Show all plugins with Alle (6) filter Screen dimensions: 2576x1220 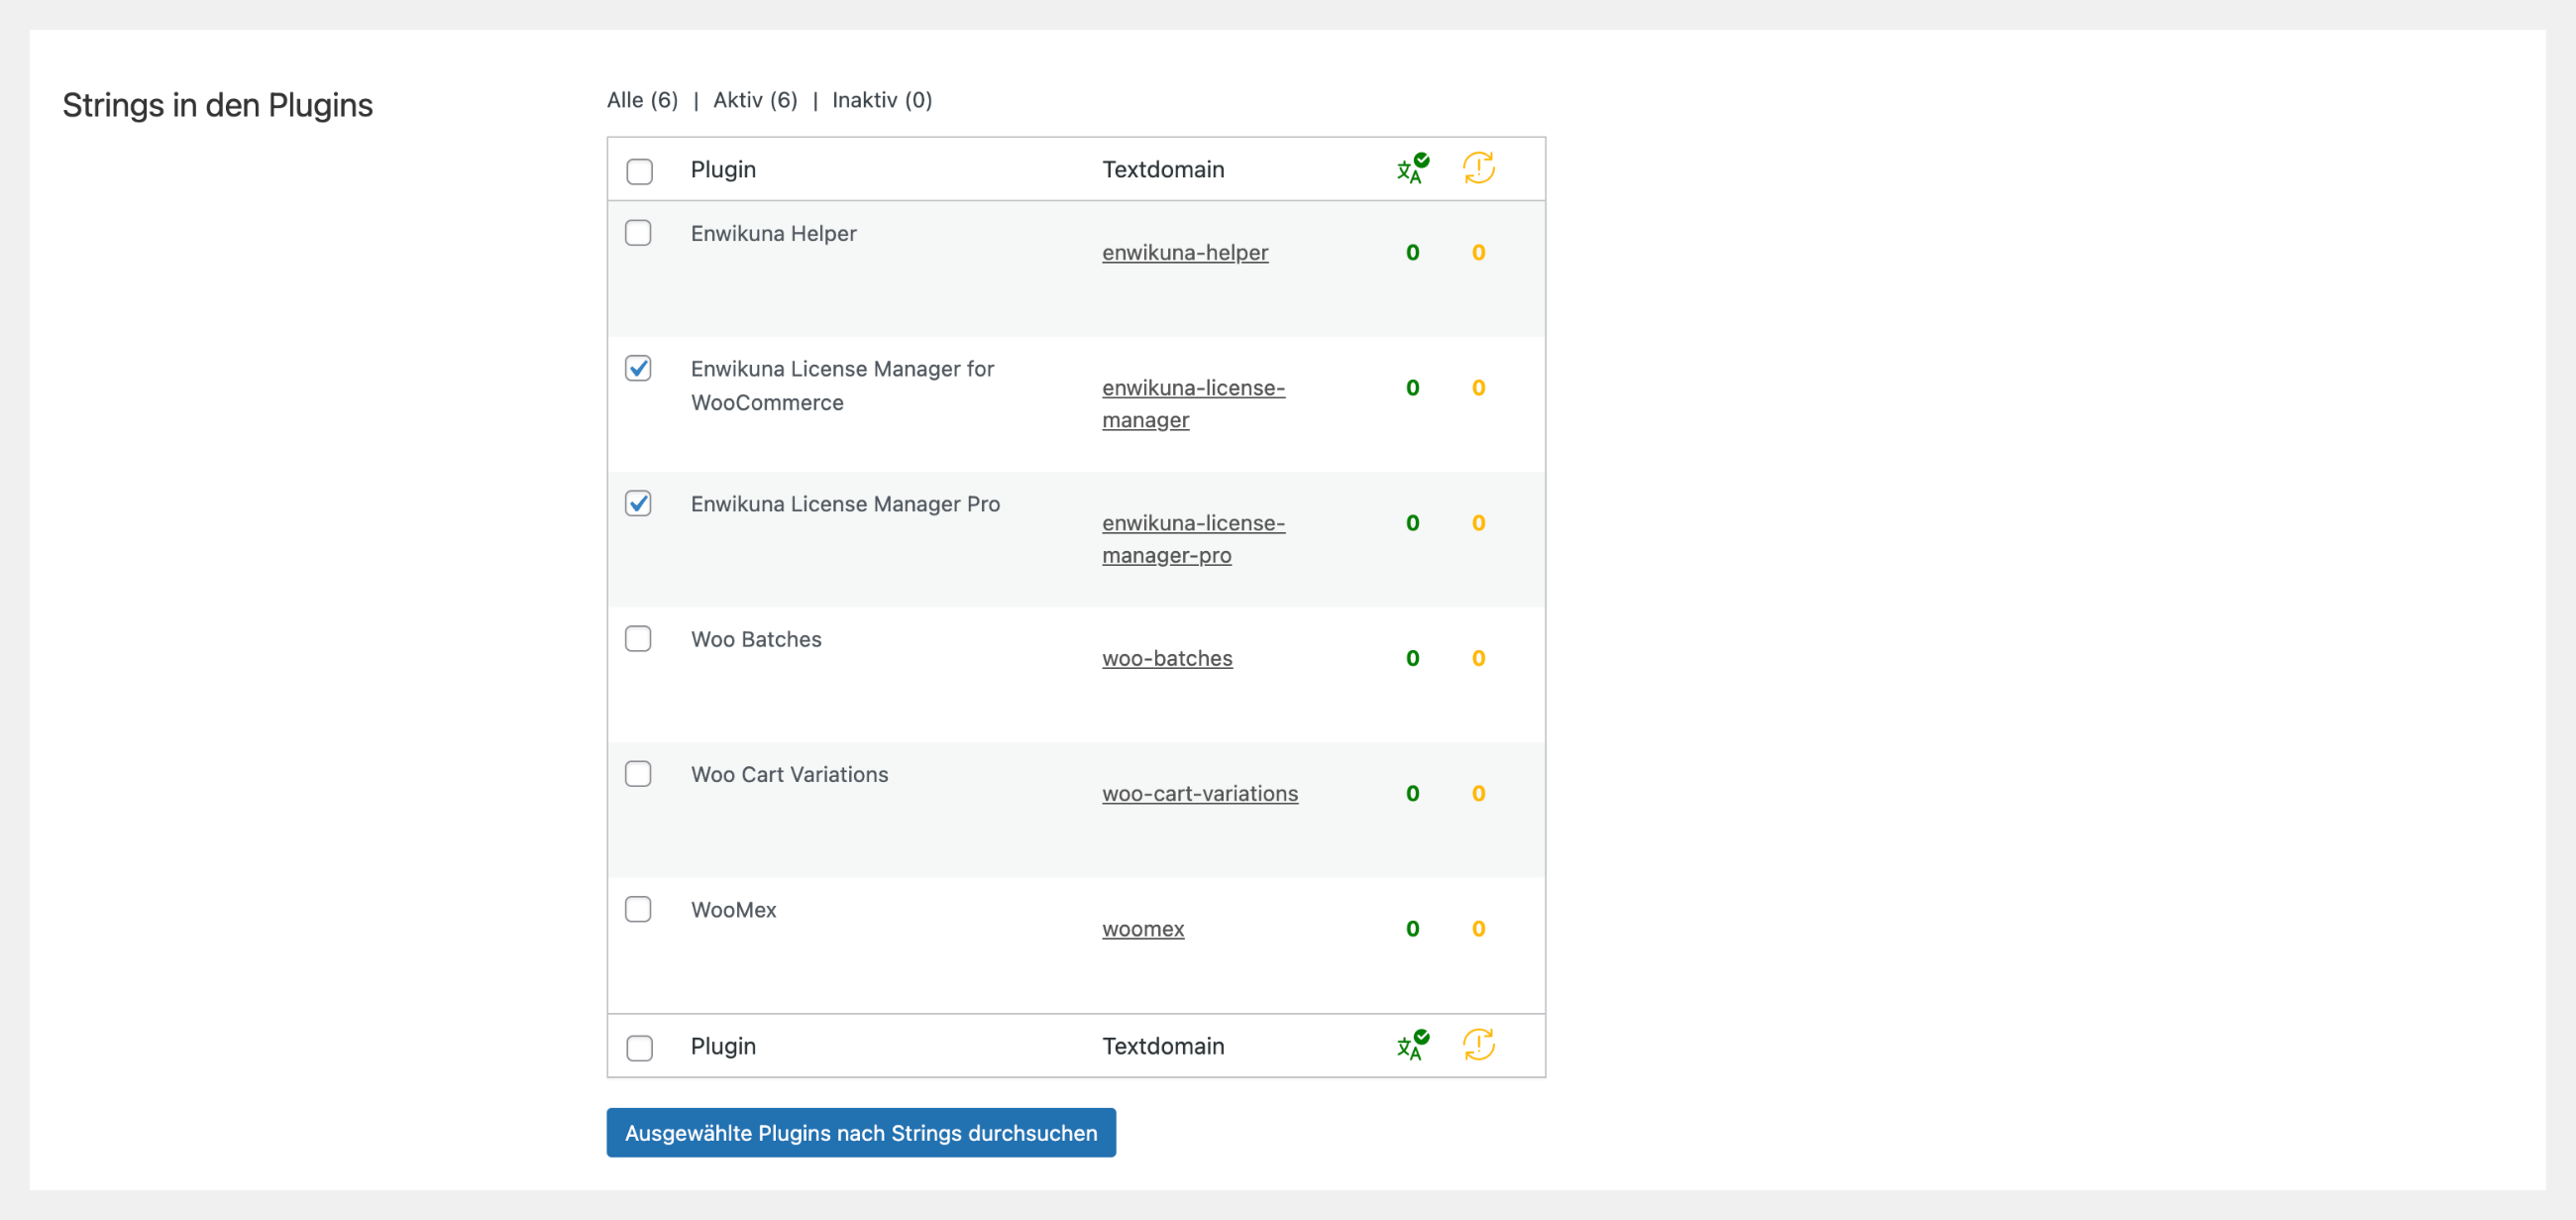click(642, 100)
